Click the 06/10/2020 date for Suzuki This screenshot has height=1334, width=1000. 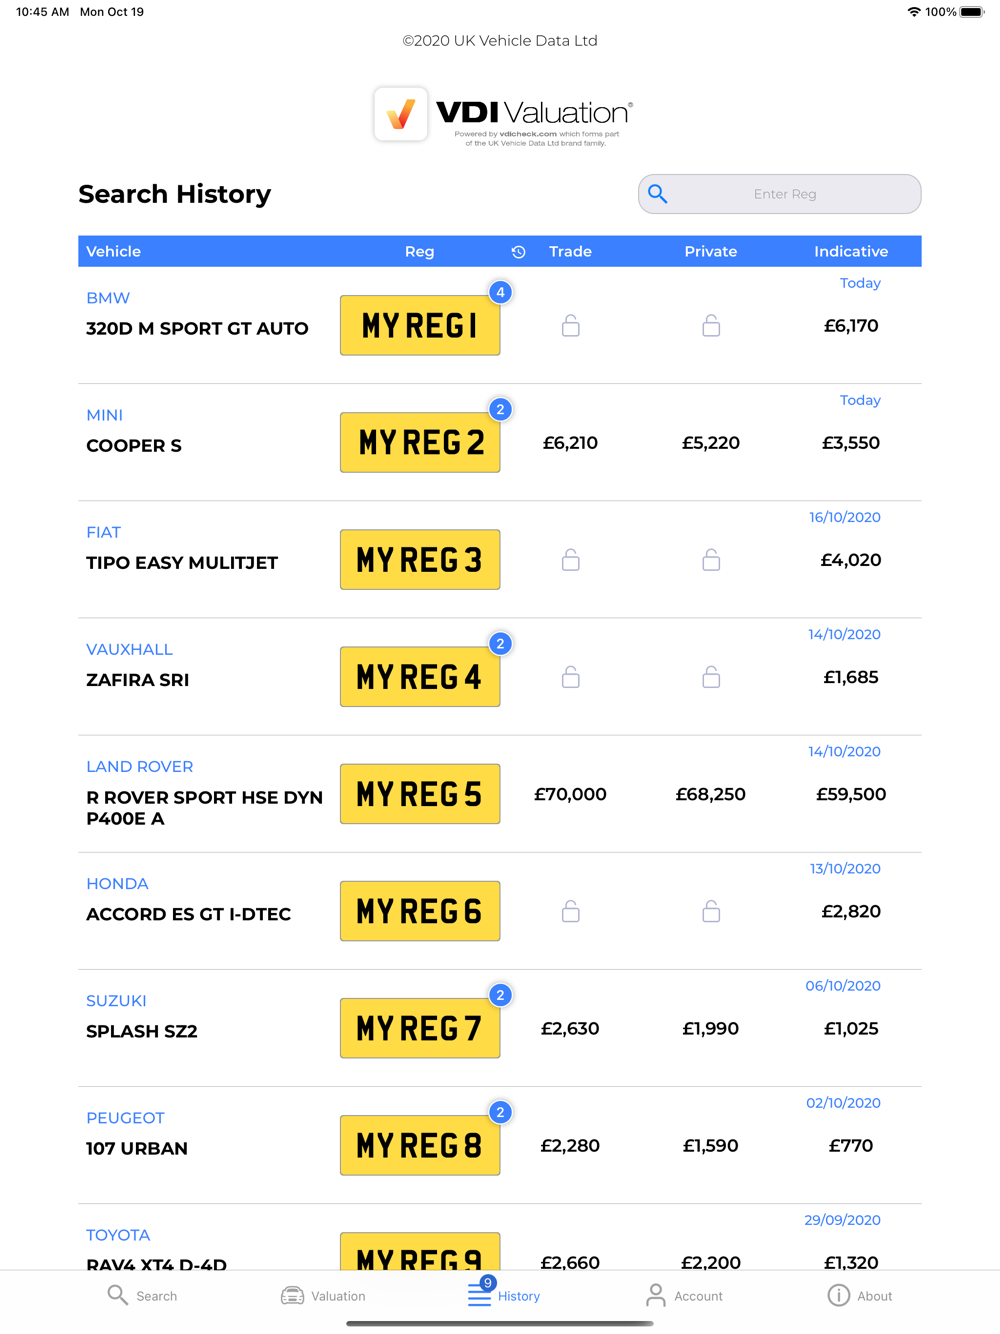point(843,986)
